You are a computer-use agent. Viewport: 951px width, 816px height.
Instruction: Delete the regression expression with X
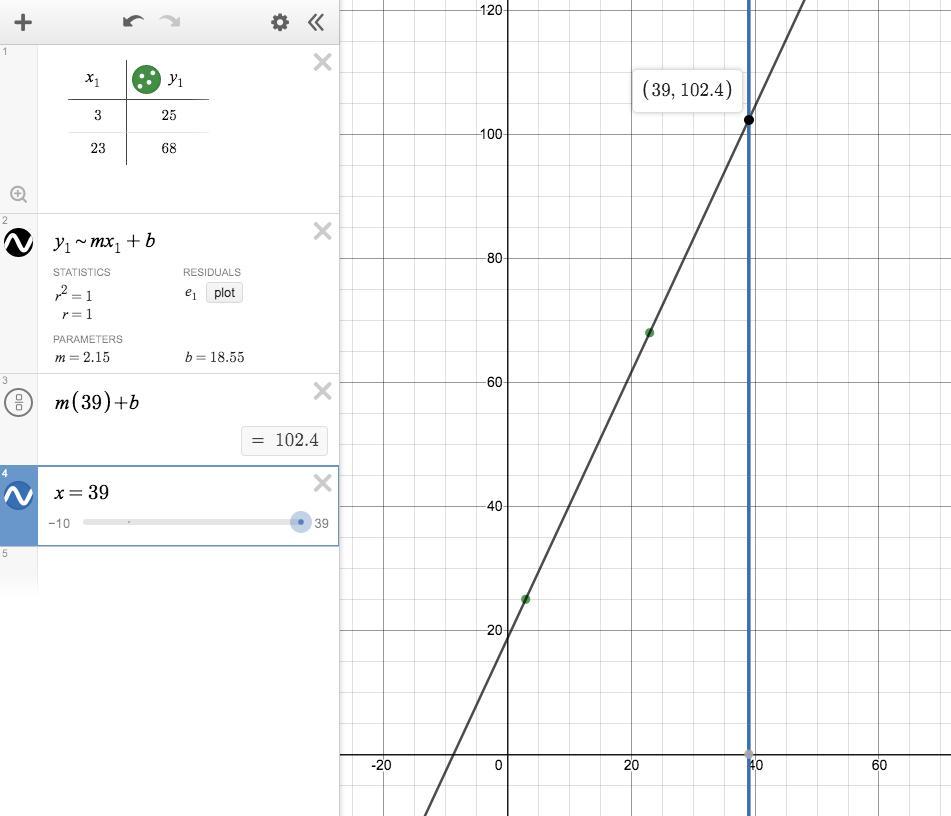tap(323, 231)
